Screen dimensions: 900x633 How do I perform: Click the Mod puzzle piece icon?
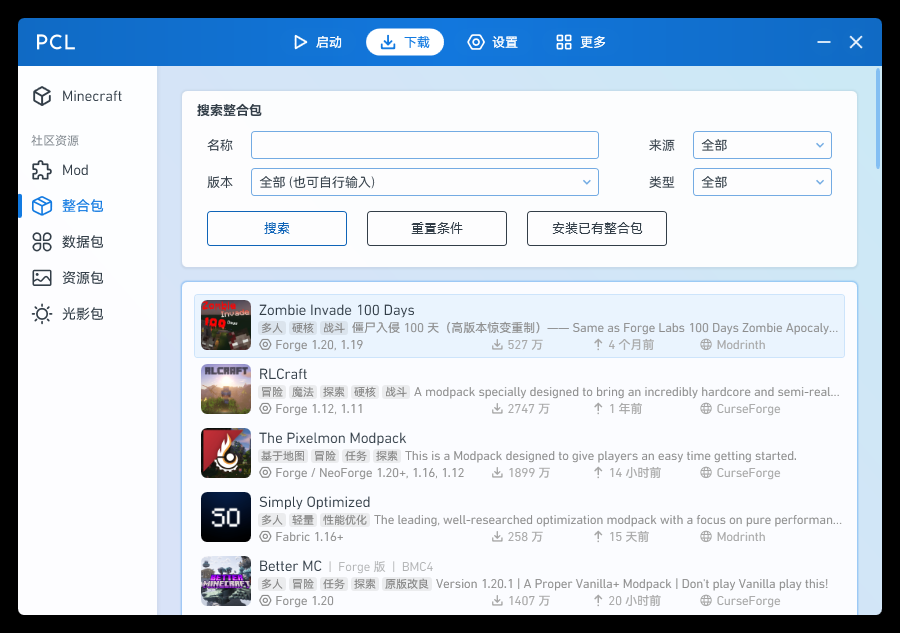[42, 170]
